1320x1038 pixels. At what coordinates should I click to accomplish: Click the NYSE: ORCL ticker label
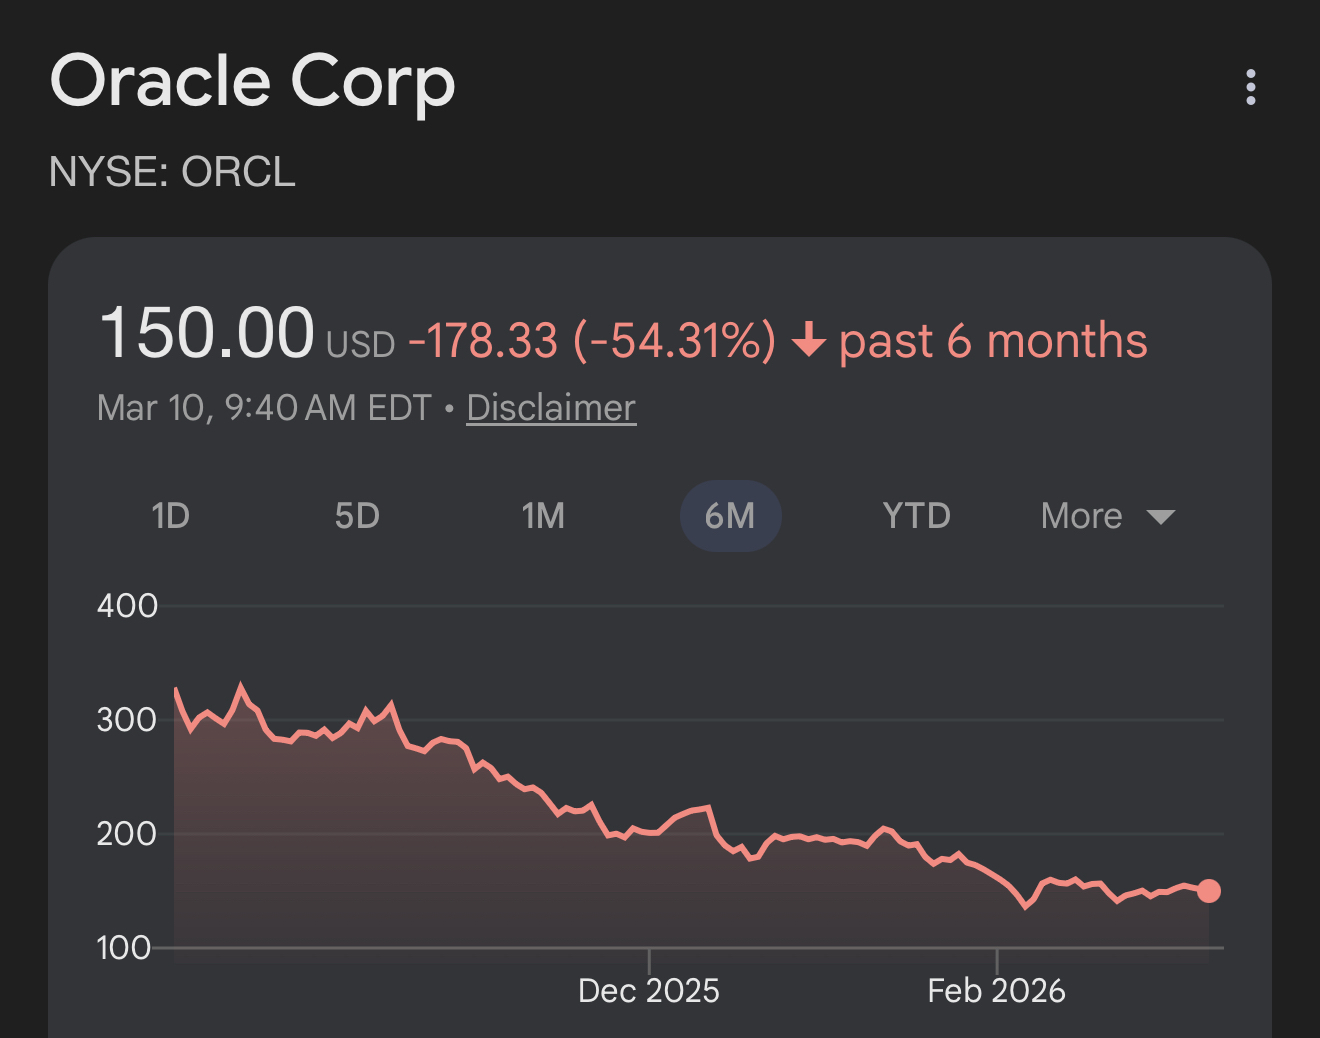point(172,172)
